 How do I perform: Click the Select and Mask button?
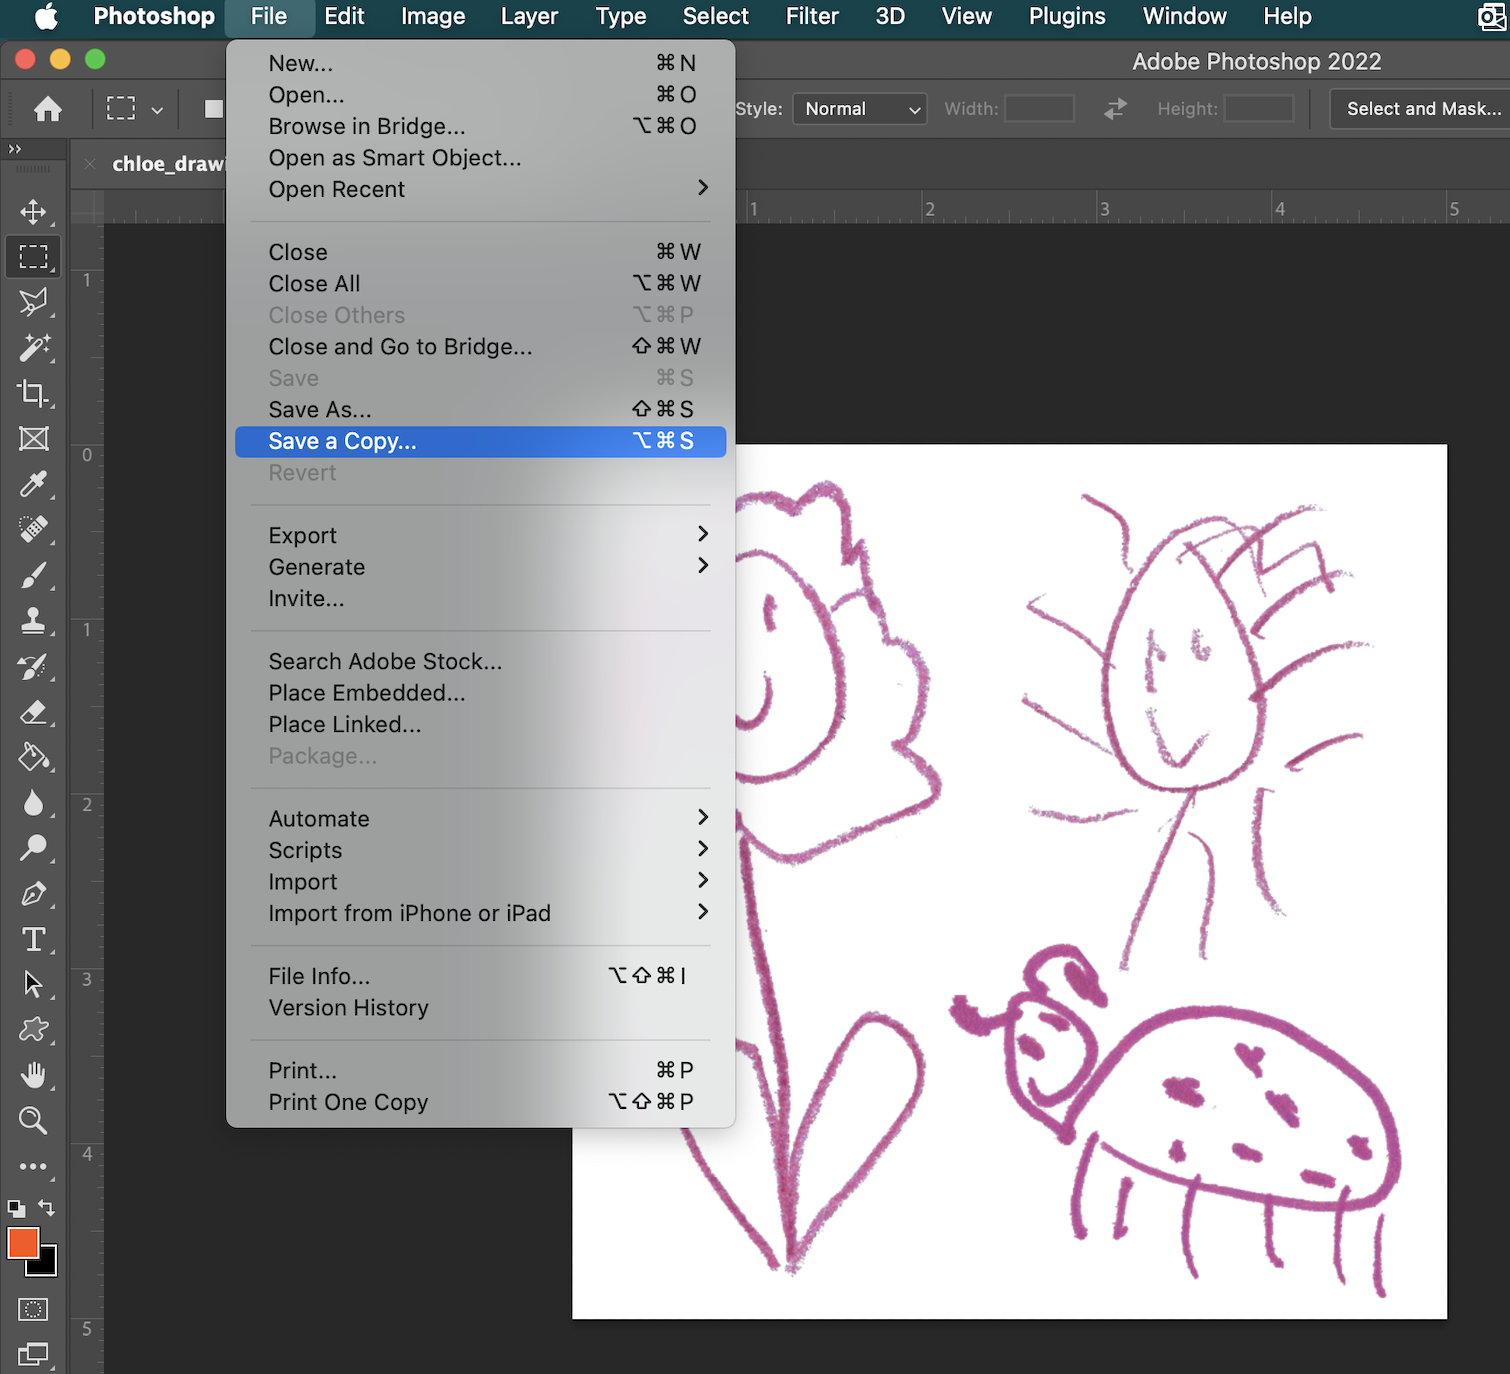(x=1419, y=108)
